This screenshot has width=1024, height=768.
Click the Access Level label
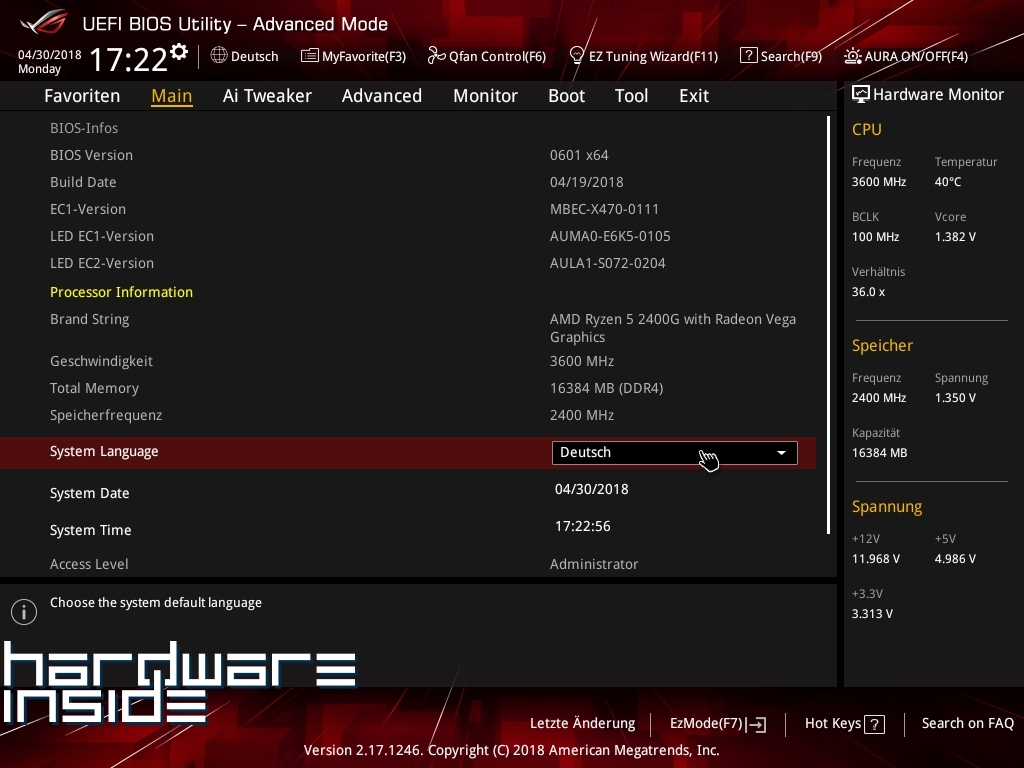pos(89,564)
